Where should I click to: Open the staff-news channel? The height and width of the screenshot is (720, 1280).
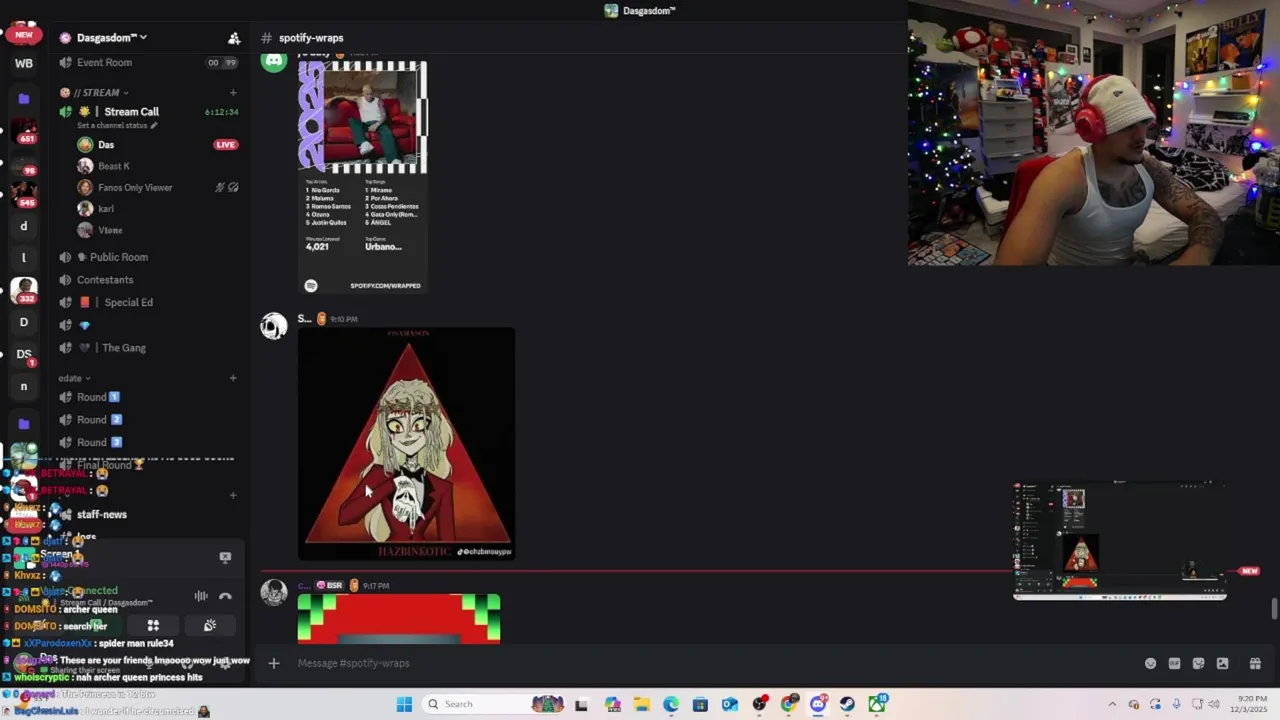pyautogui.click(x=101, y=514)
